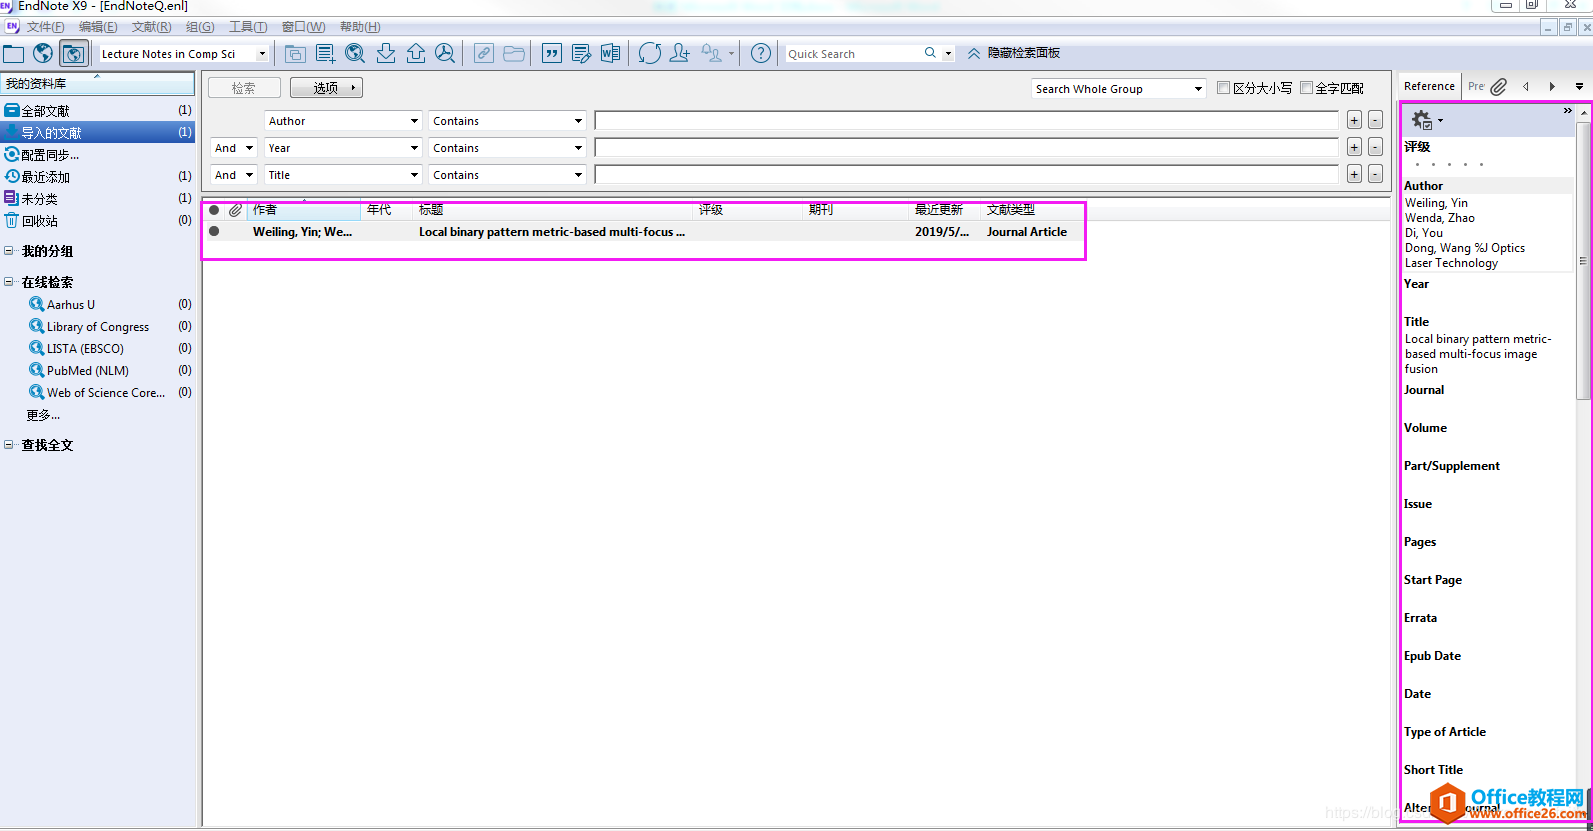Viewport: 1593px width, 831px height.
Task: Open the output style dropdown Lecture Notes in Comp Sci
Action: coord(263,54)
